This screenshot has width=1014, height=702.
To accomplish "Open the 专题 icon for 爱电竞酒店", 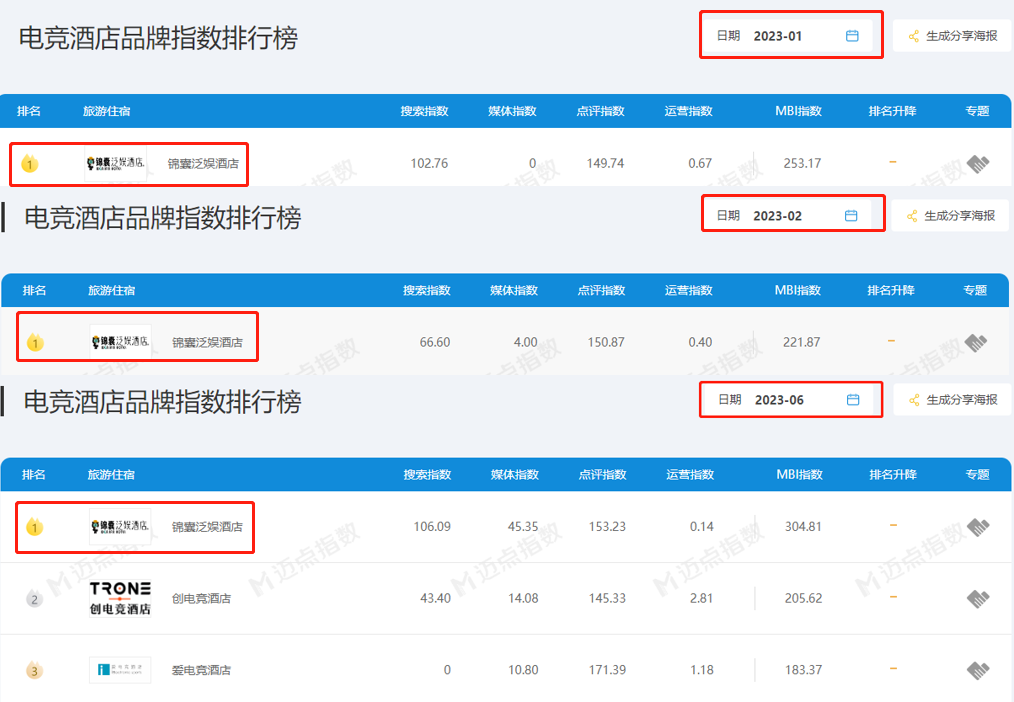I will (977, 670).
